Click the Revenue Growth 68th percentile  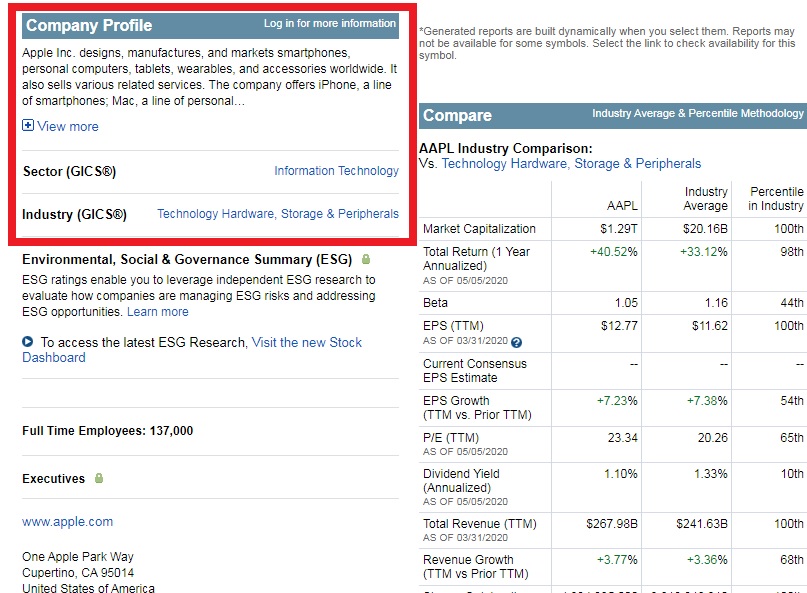pyautogui.click(x=792, y=560)
